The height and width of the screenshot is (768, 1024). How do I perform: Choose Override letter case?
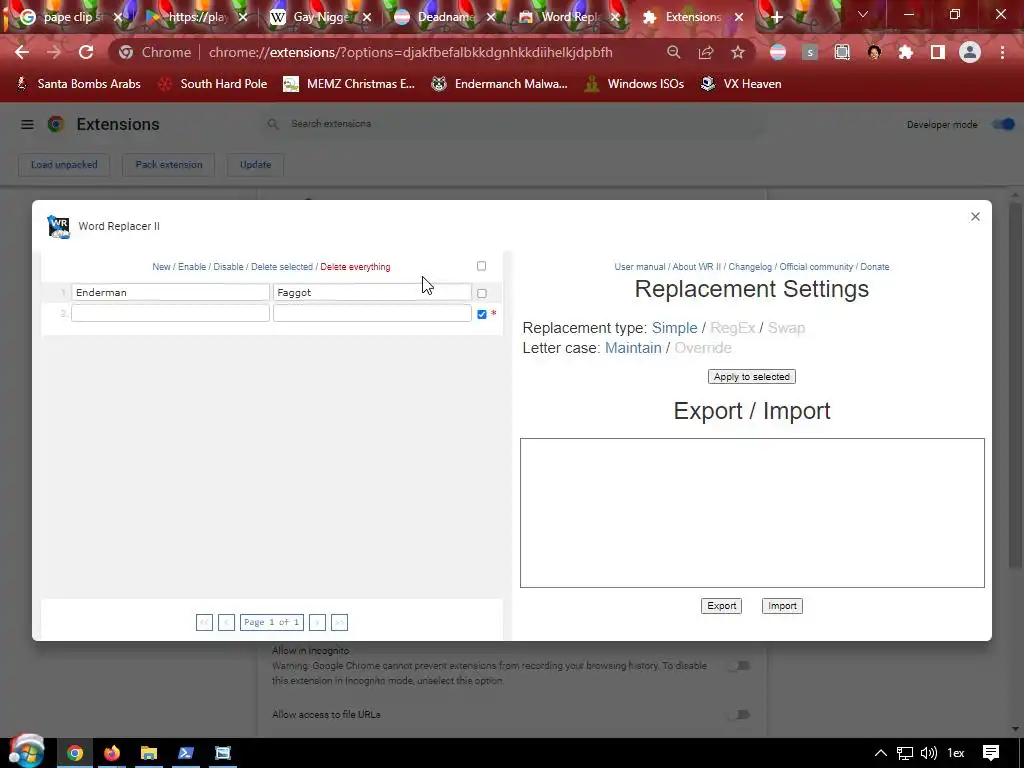703,348
